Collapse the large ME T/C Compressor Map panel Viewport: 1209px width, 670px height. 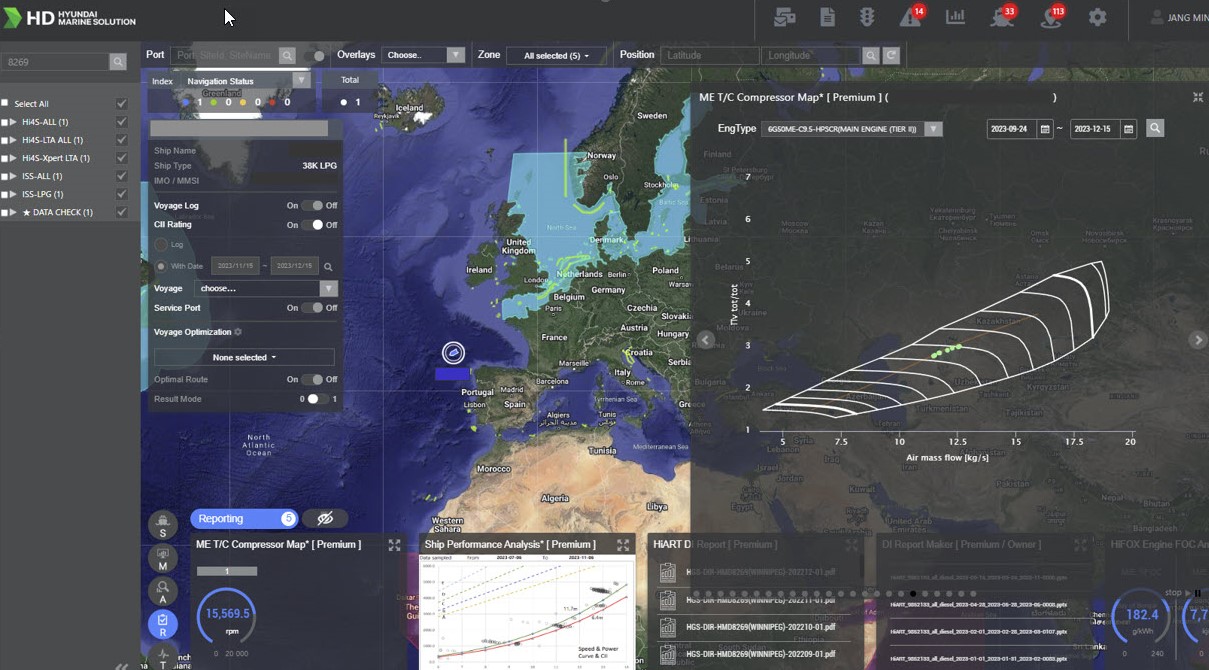click(1198, 97)
